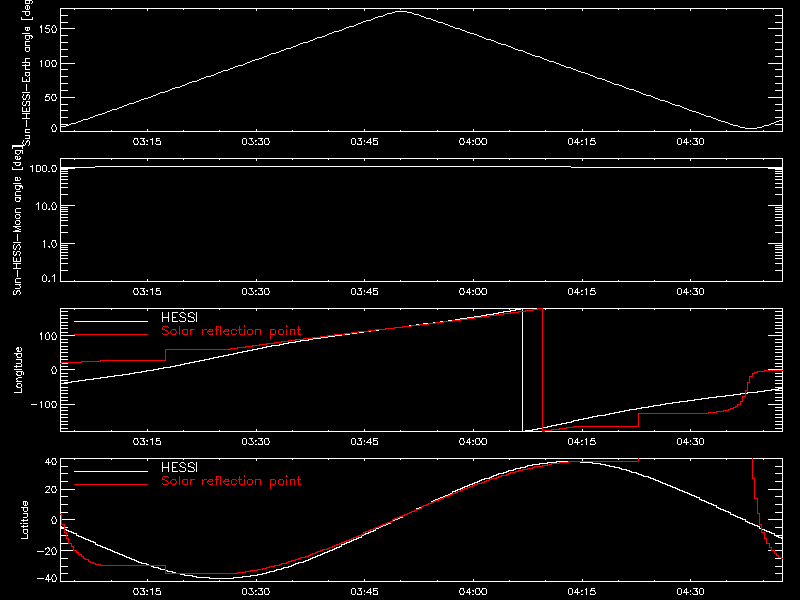The height and width of the screenshot is (600, 800).
Task: Click the -40 tick on Latitude axis
Action: tap(47, 578)
